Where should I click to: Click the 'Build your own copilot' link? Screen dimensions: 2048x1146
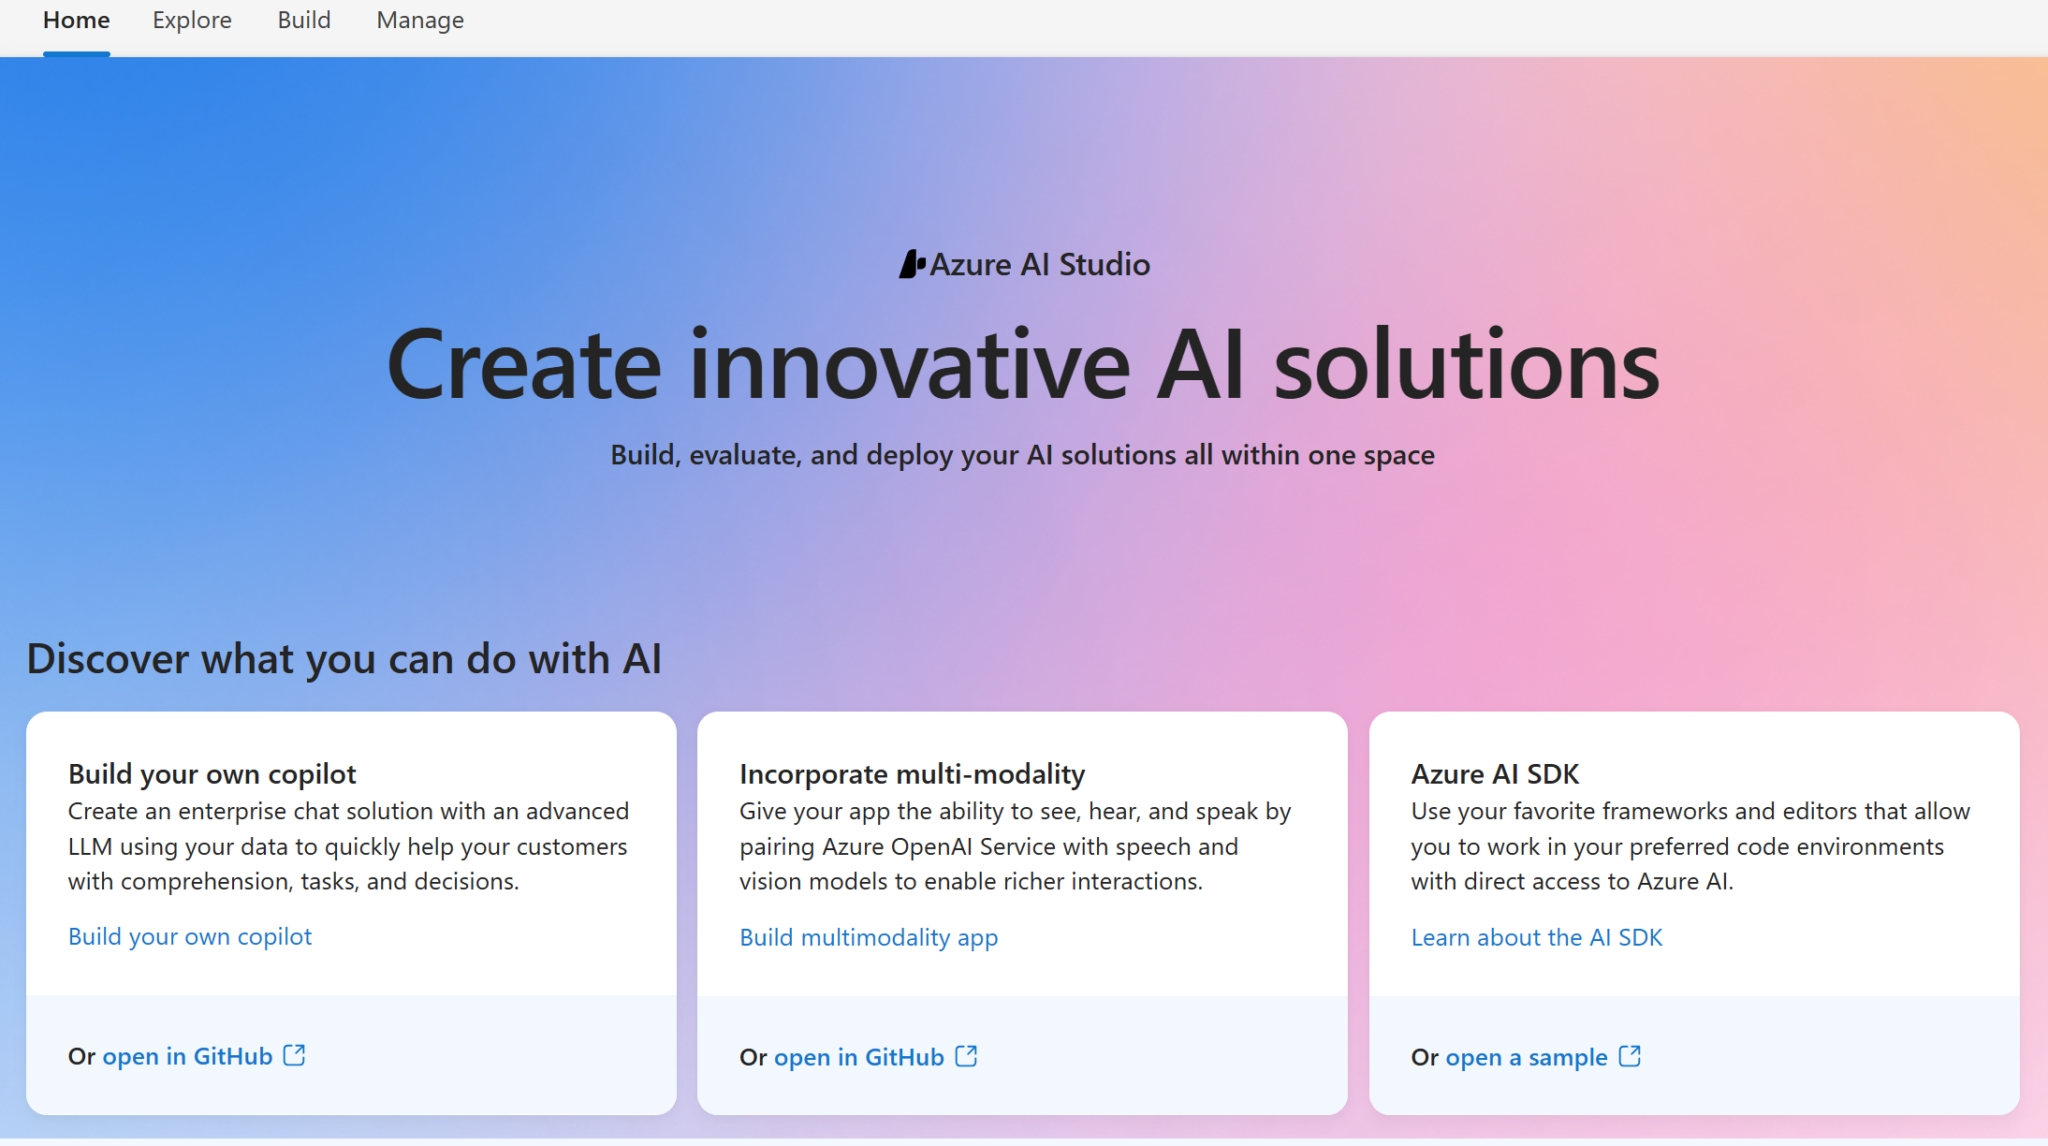pos(189,936)
